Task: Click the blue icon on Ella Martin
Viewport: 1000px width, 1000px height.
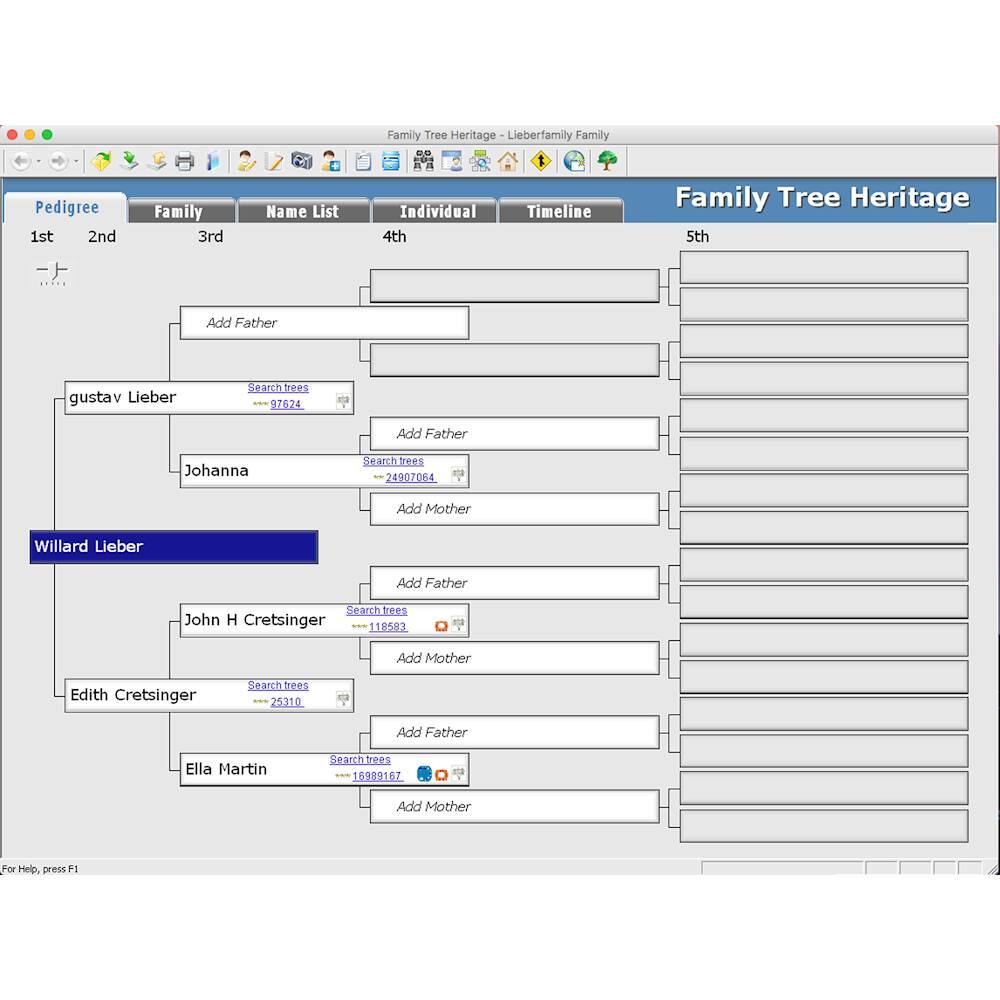Action: pos(424,774)
